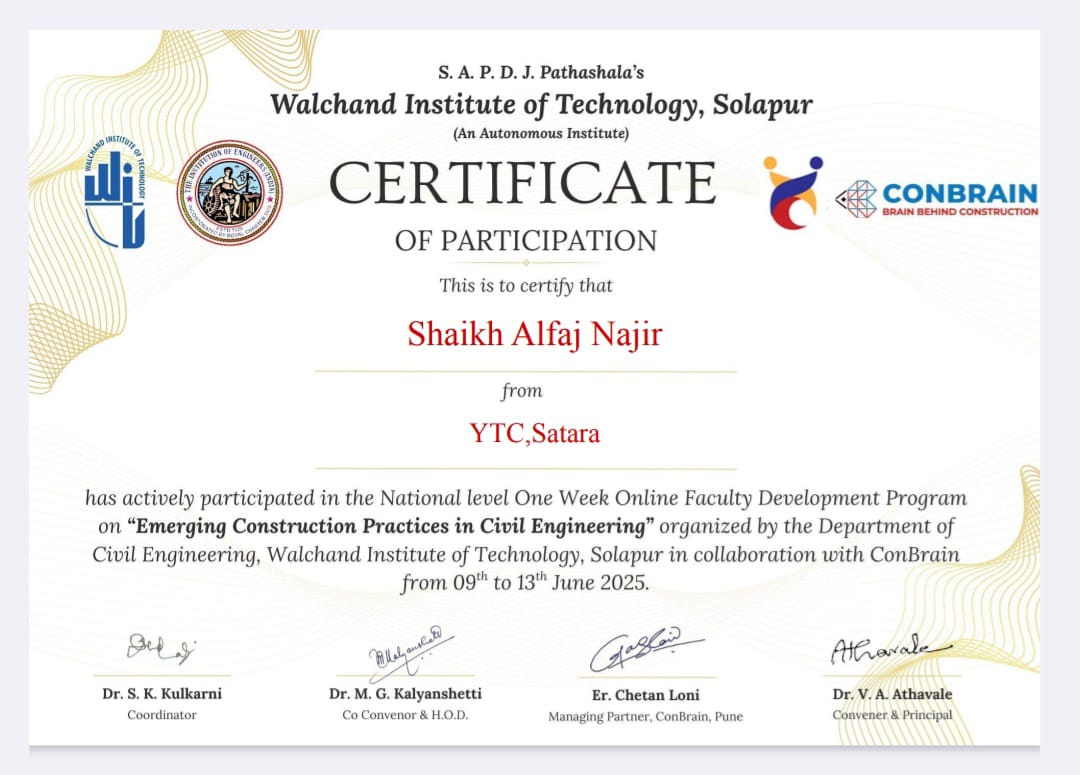Click 'Brain Behind Construction' tagline
This screenshot has height=775, width=1080.
(960, 211)
